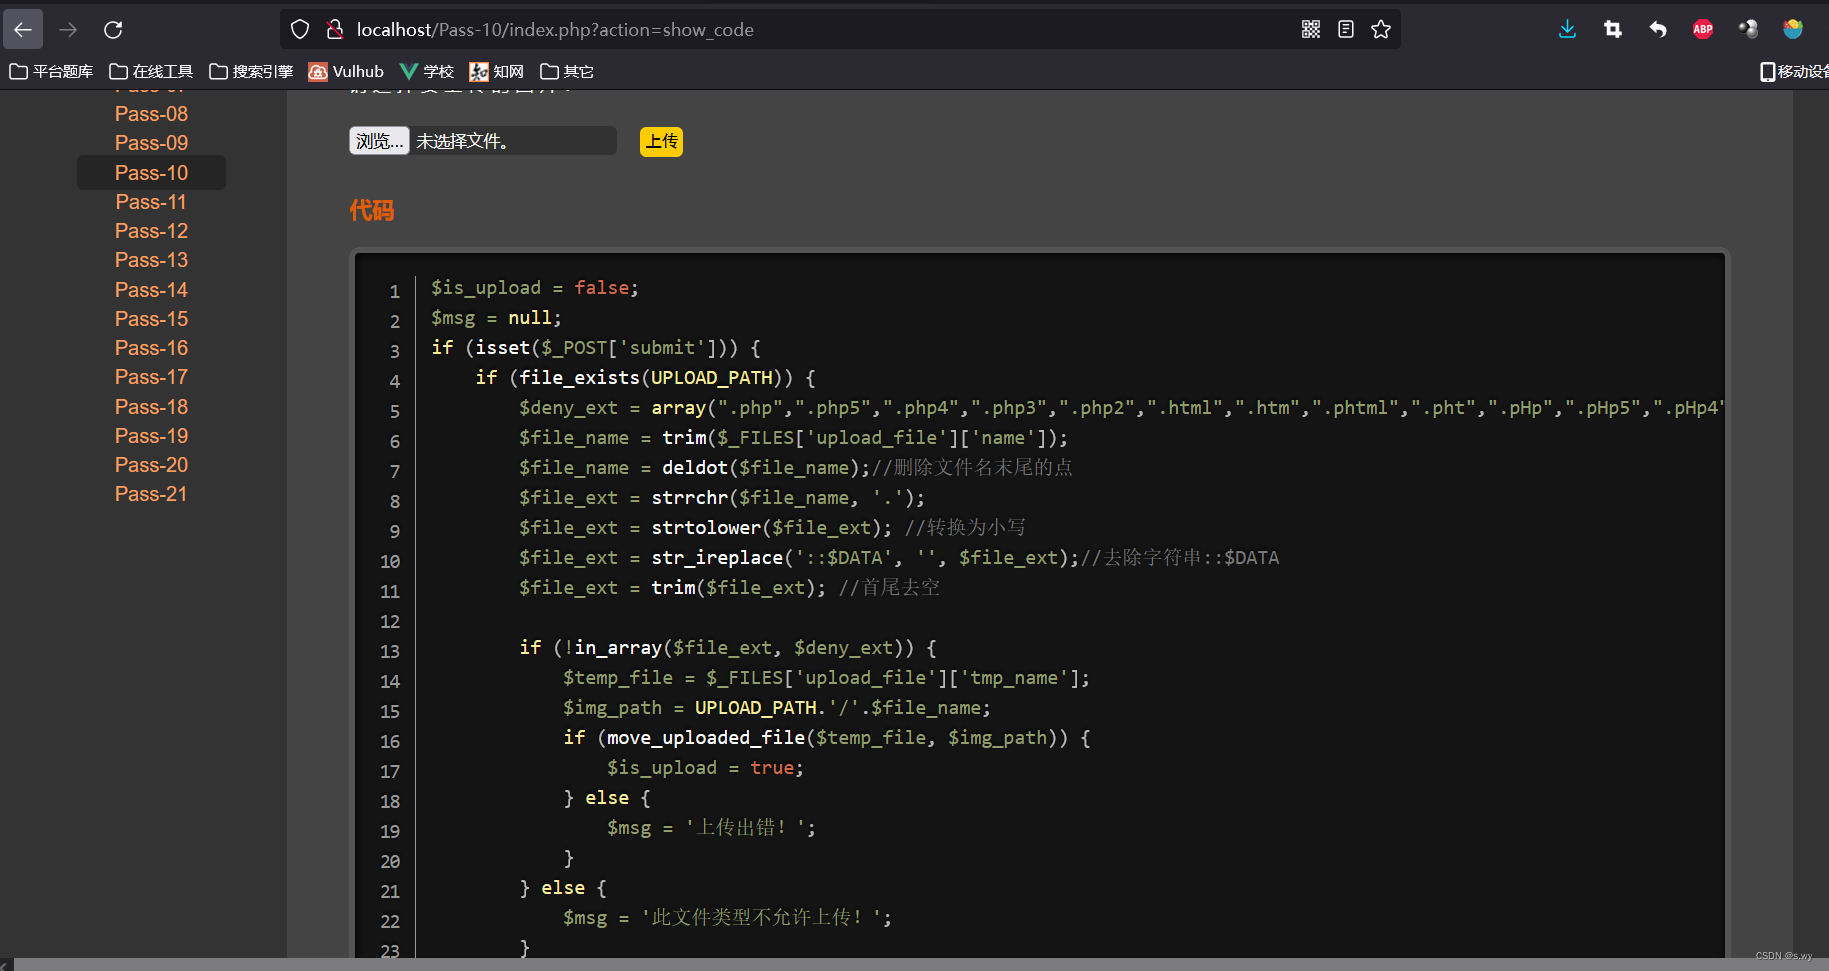The width and height of the screenshot is (1829, 971).
Task: Open the QR code generator icon
Action: (x=1311, y=29)
